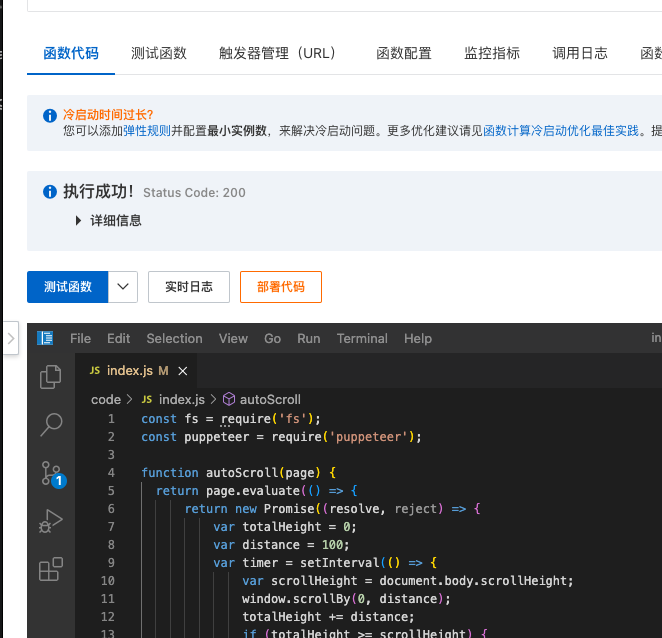Click the autoScroll symbol icon in breadcrumb
Image resolution: width=662 pixels, height=638 pixels.
229,399
